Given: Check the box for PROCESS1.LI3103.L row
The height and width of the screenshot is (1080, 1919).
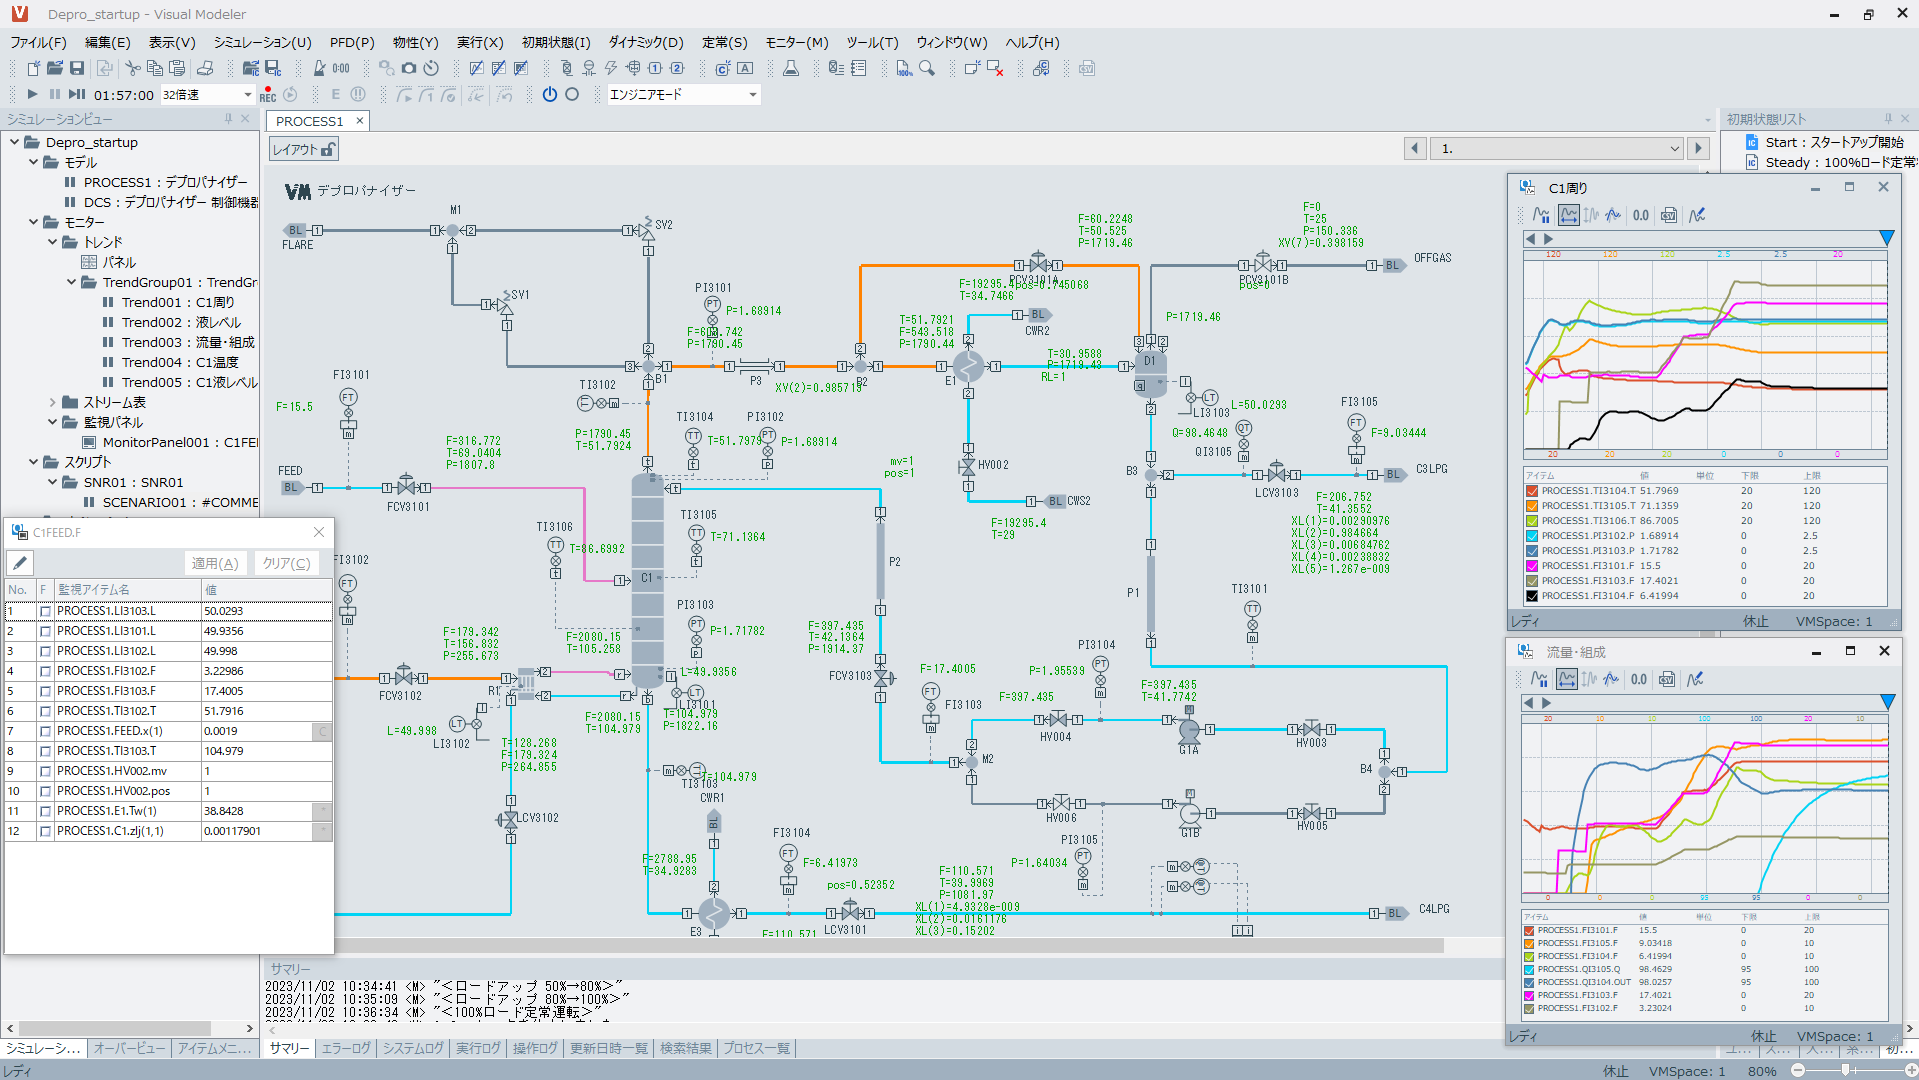Looking at the screenshot, I should (45, 611).
